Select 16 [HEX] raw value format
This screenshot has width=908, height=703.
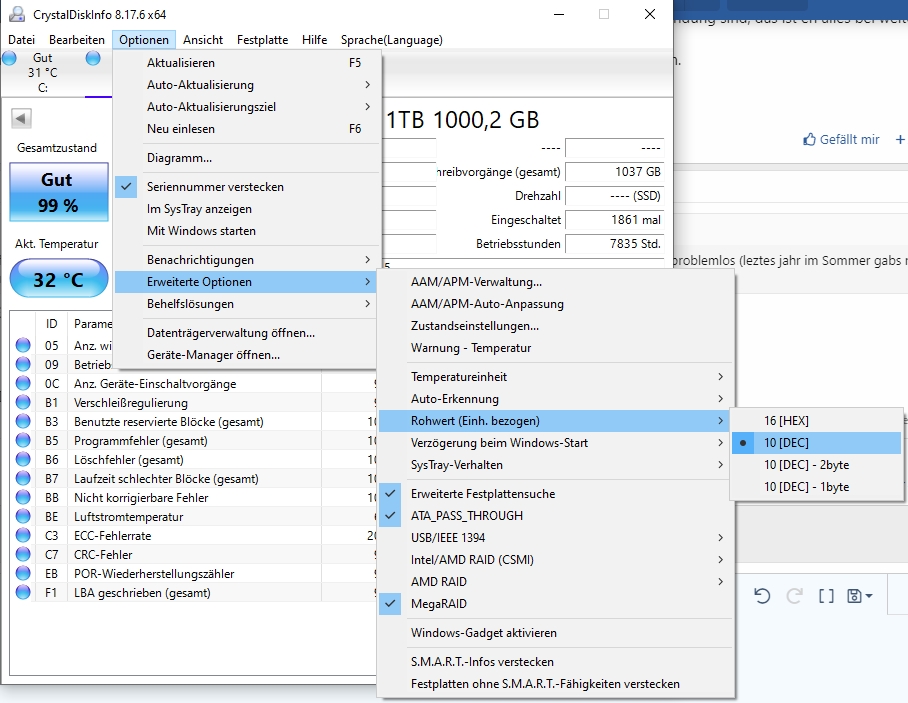817,420
